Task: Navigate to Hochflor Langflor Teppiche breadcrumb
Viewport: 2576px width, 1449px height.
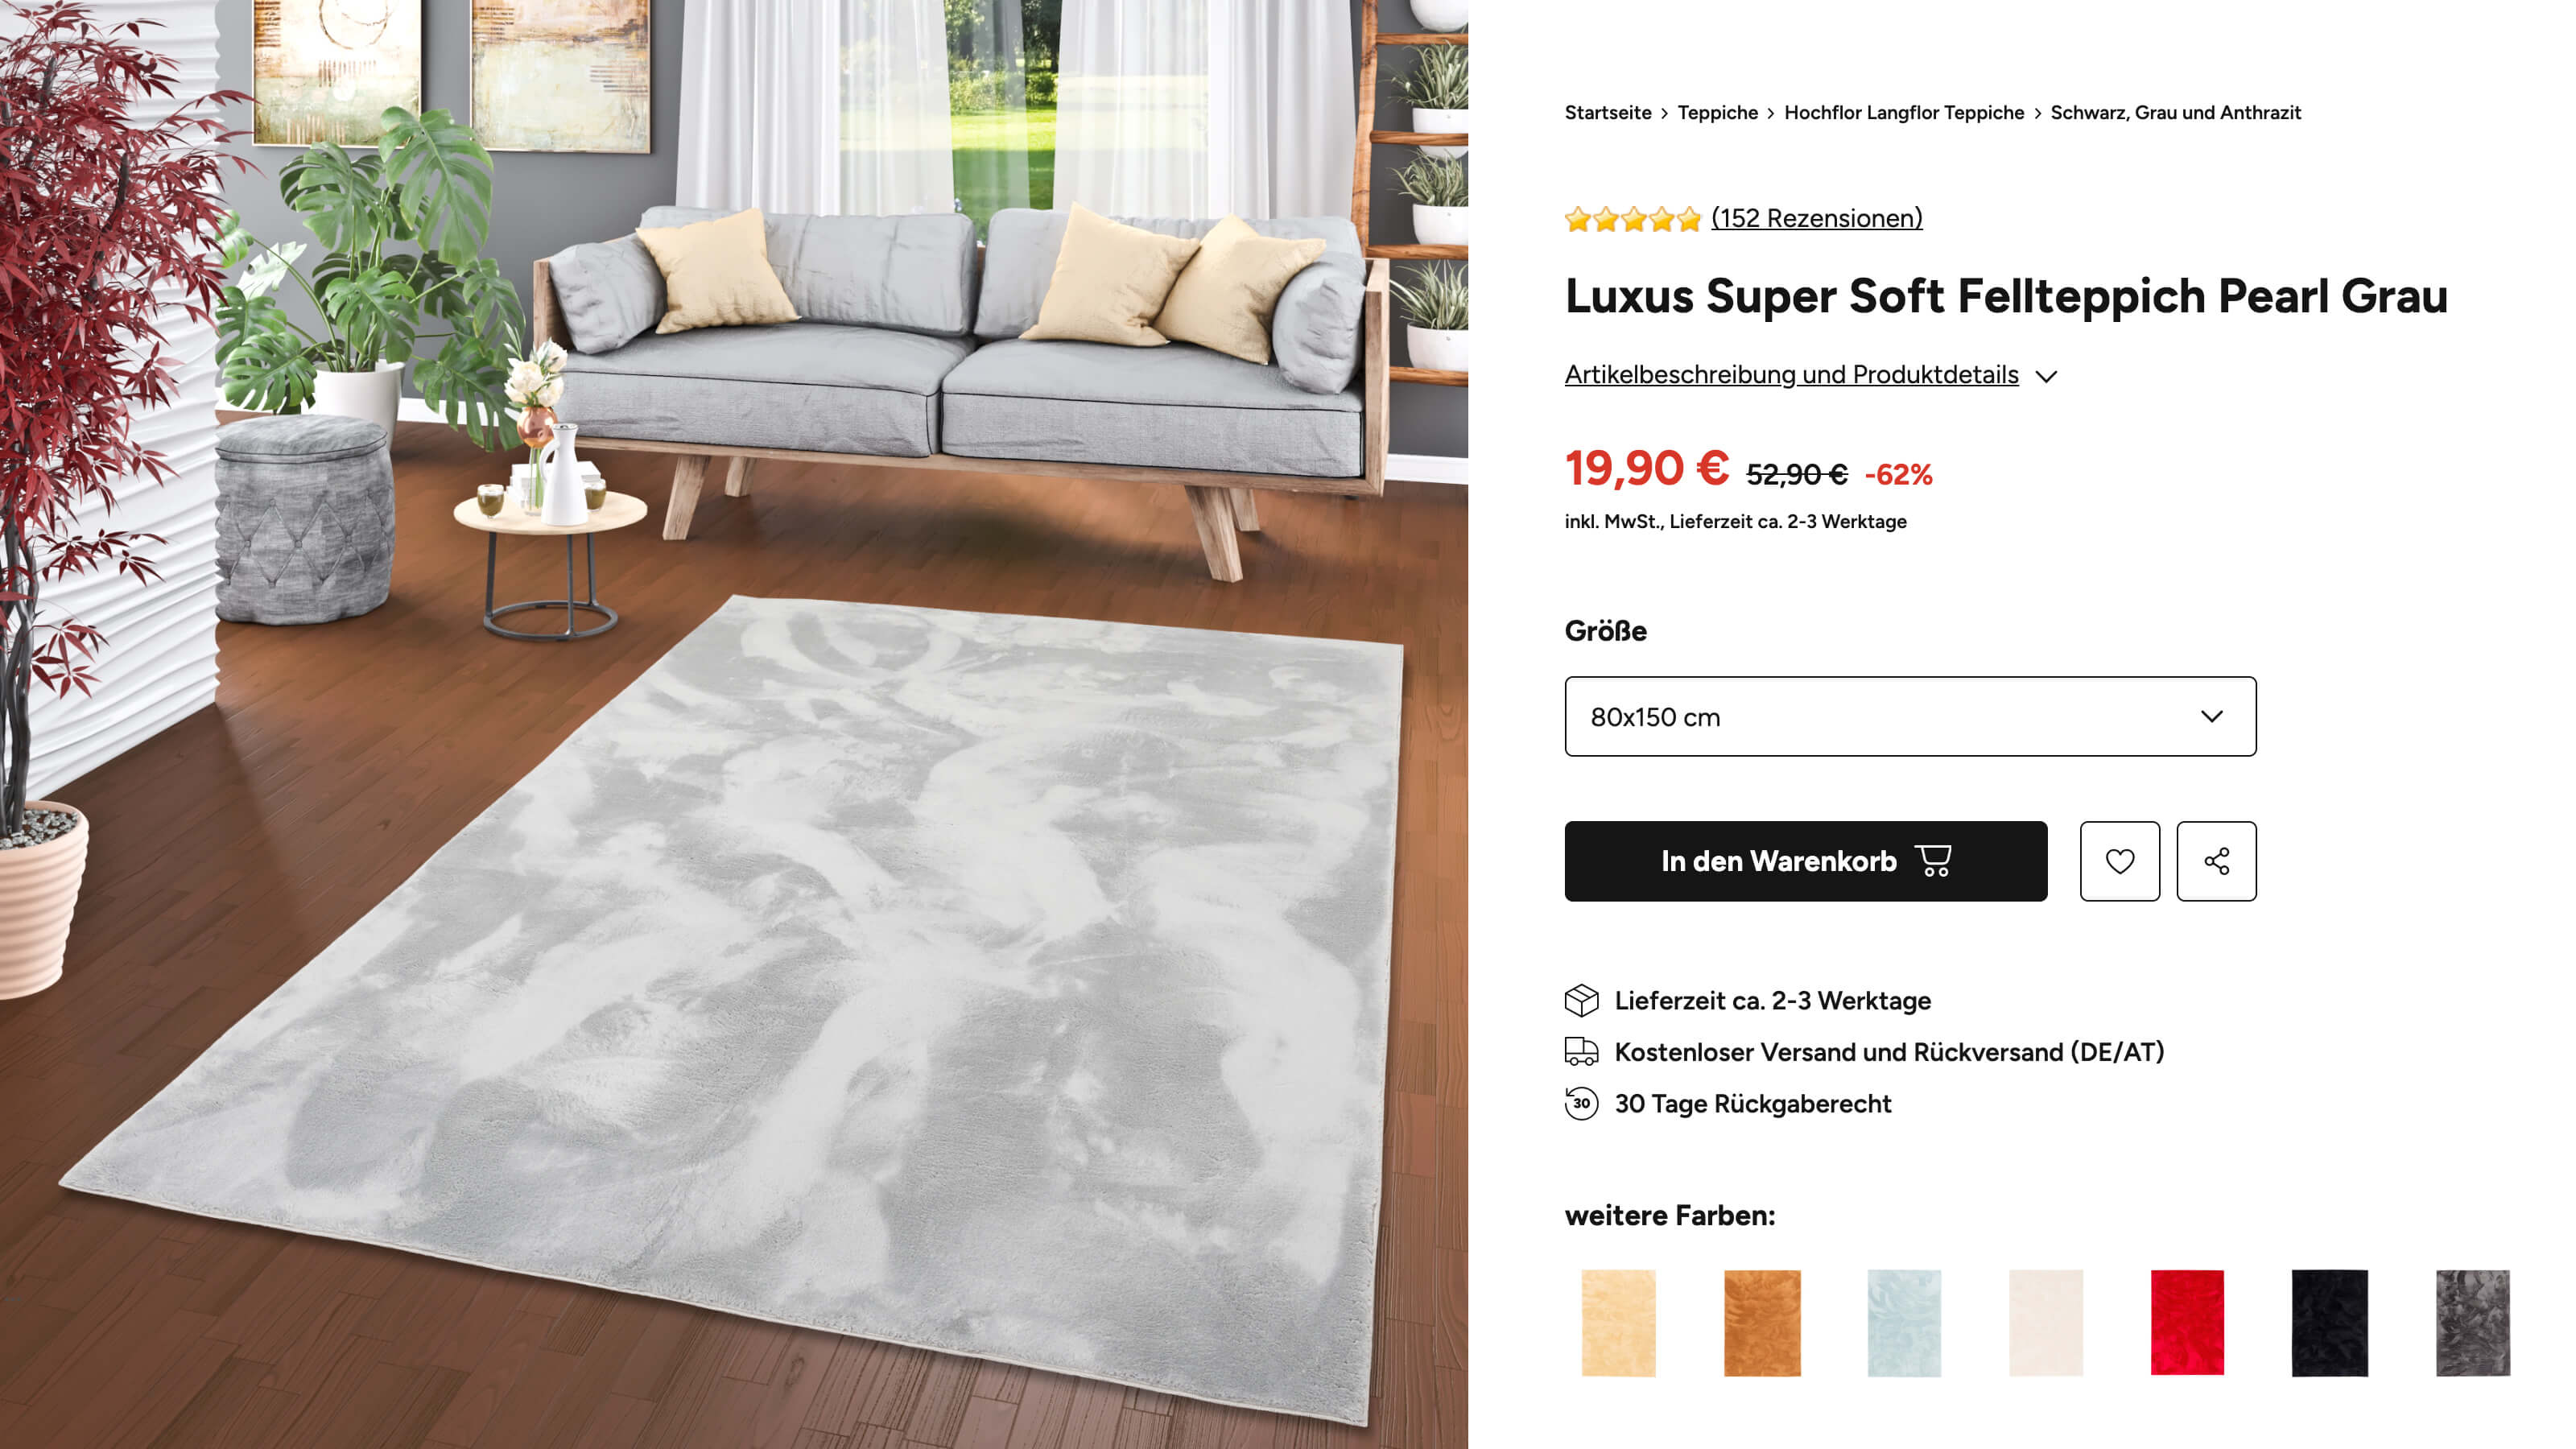Action: point(1904,112)
